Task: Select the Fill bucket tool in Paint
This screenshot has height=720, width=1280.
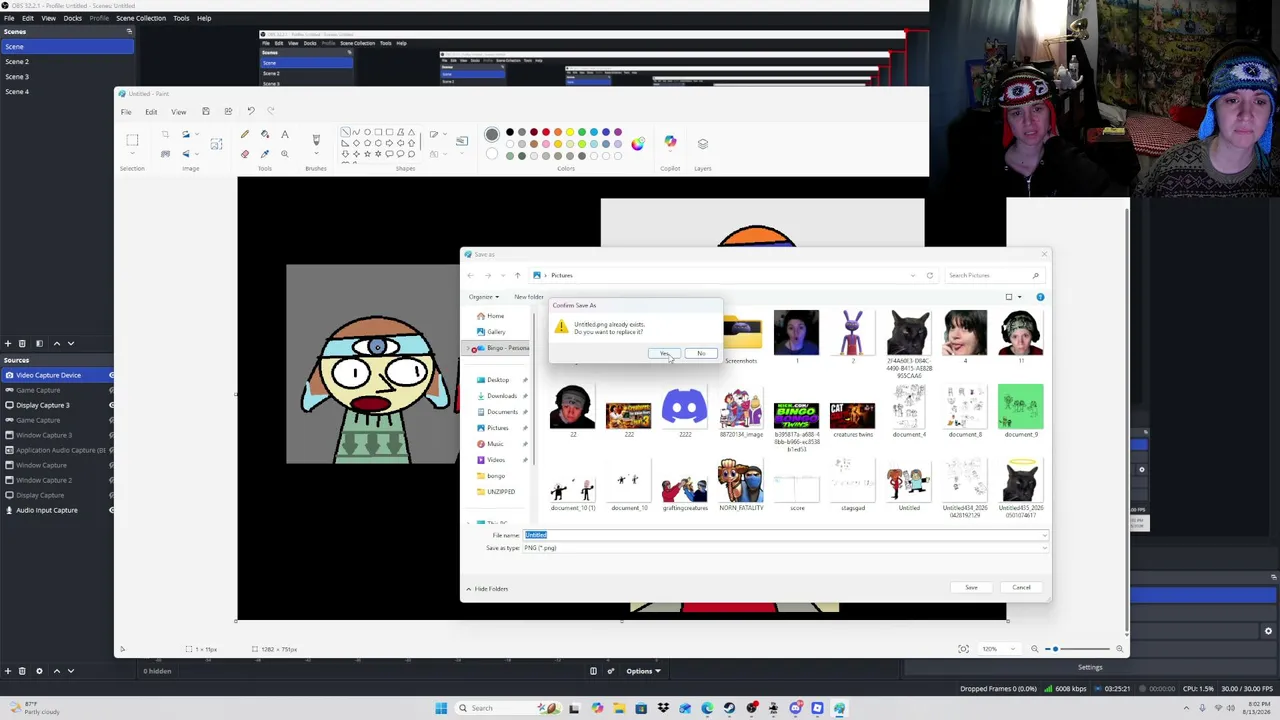Action: coord(265,134)
